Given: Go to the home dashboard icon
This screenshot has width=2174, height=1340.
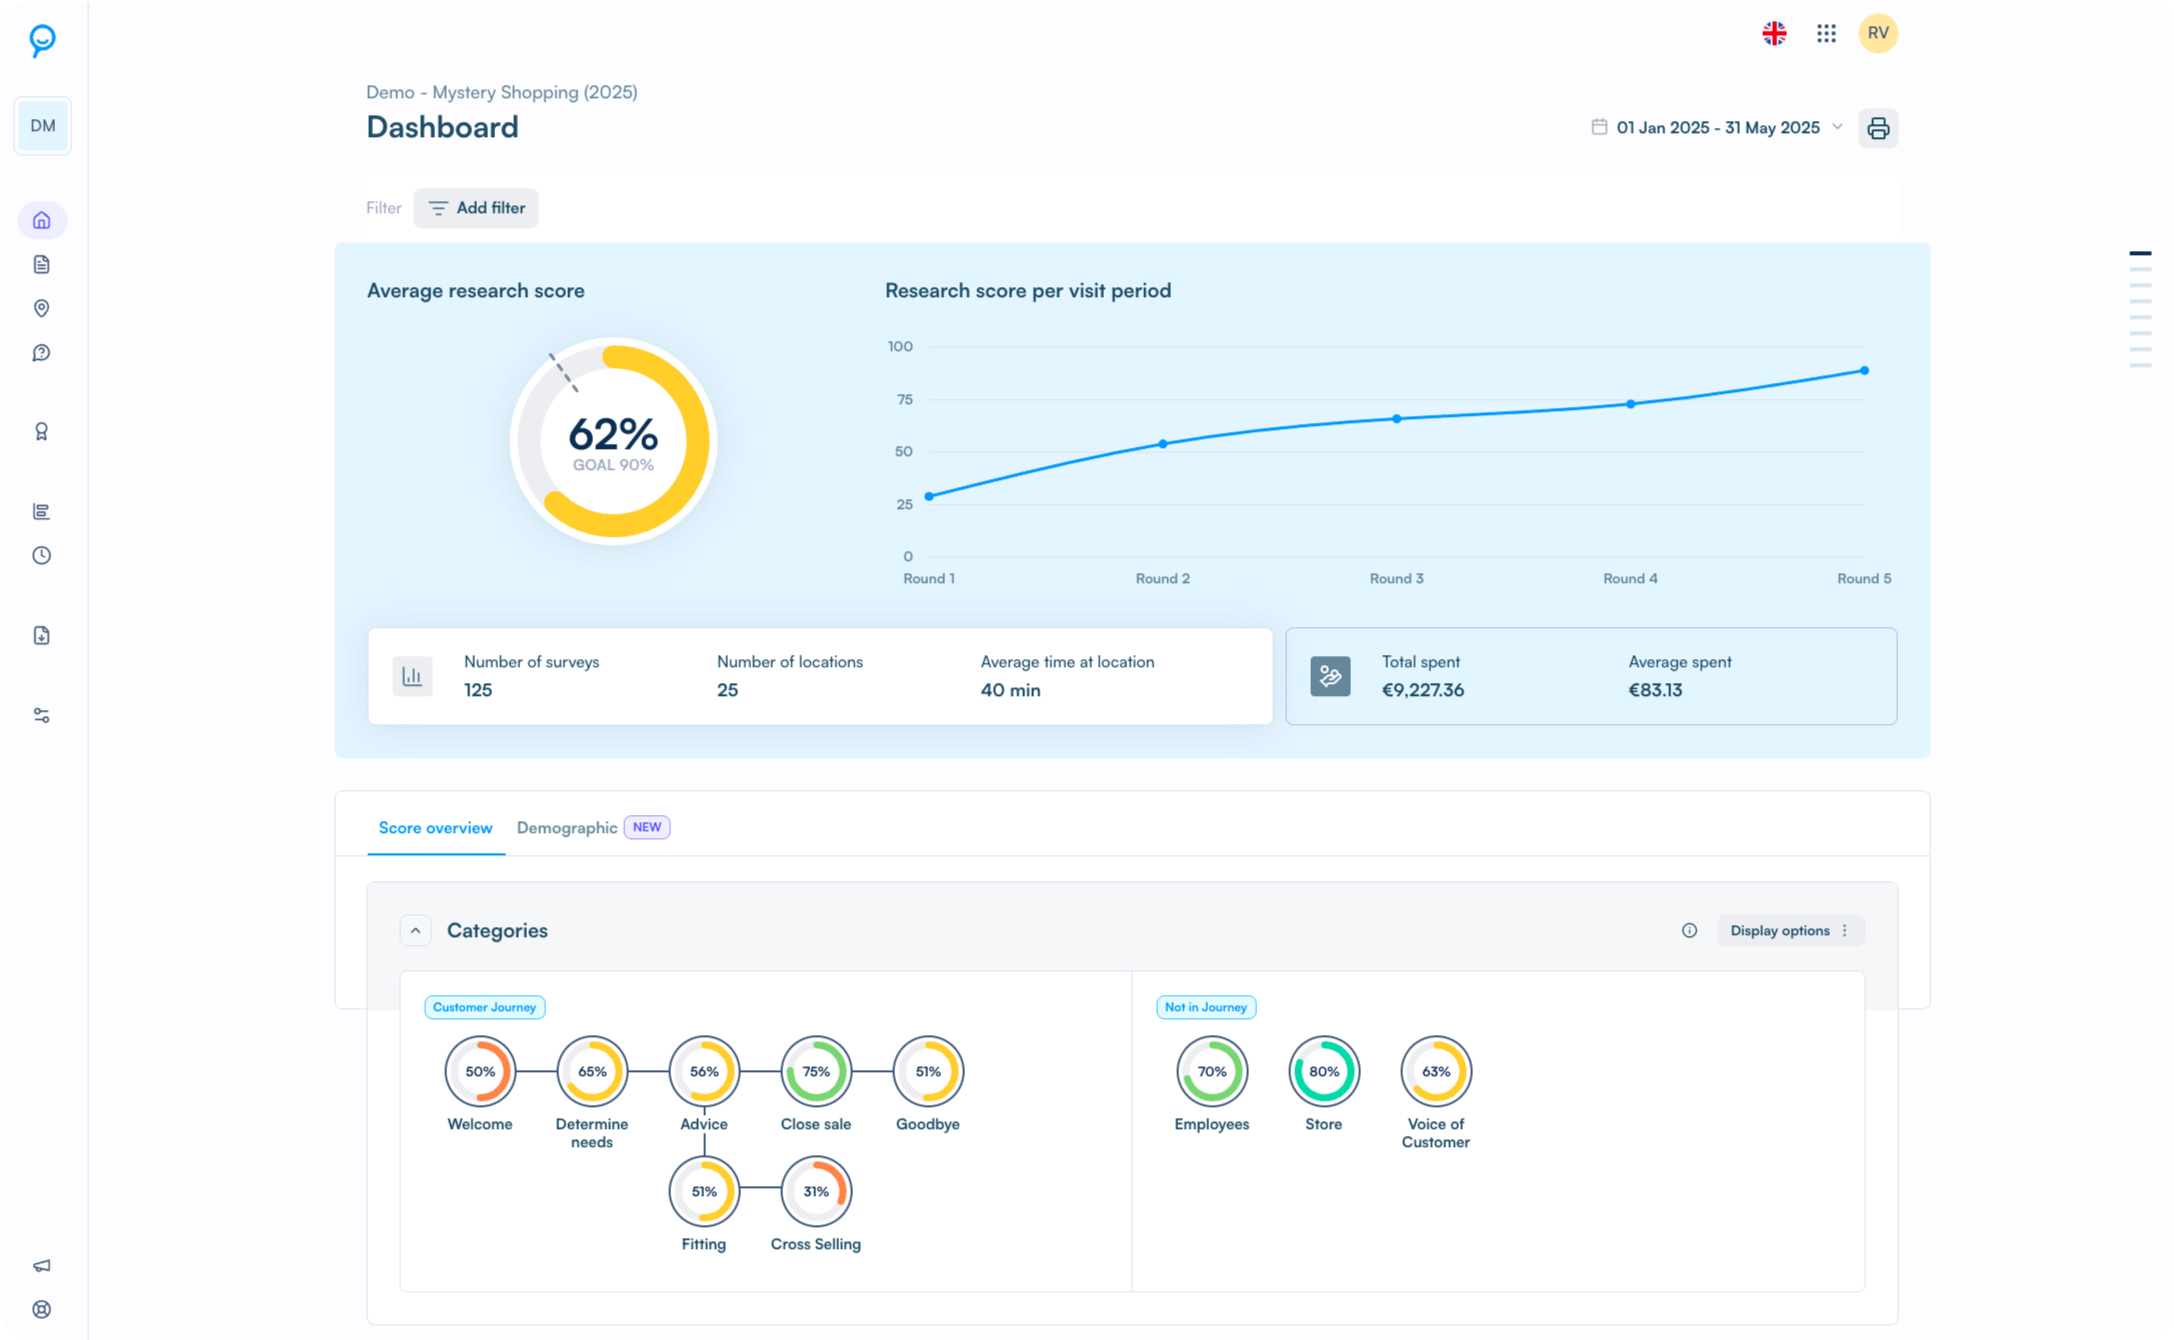Looking at the screenshot, I should click(42, 220).
